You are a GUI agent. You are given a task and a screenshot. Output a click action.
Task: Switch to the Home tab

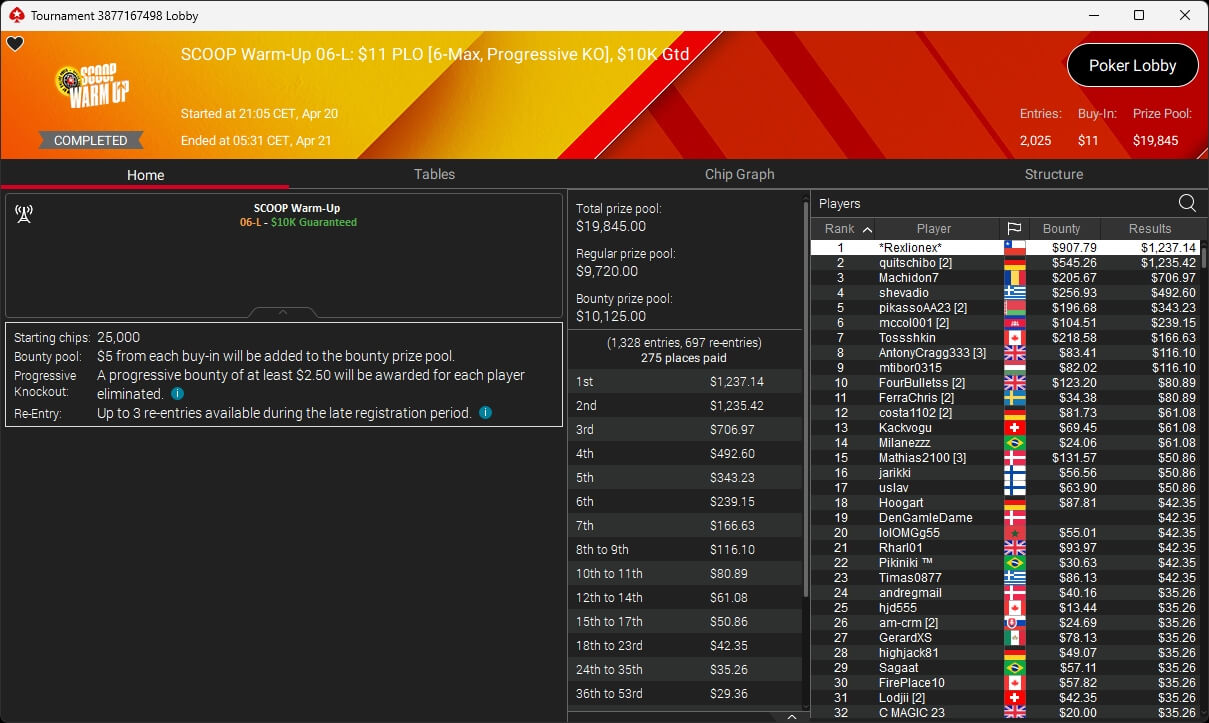click(145, 175)
